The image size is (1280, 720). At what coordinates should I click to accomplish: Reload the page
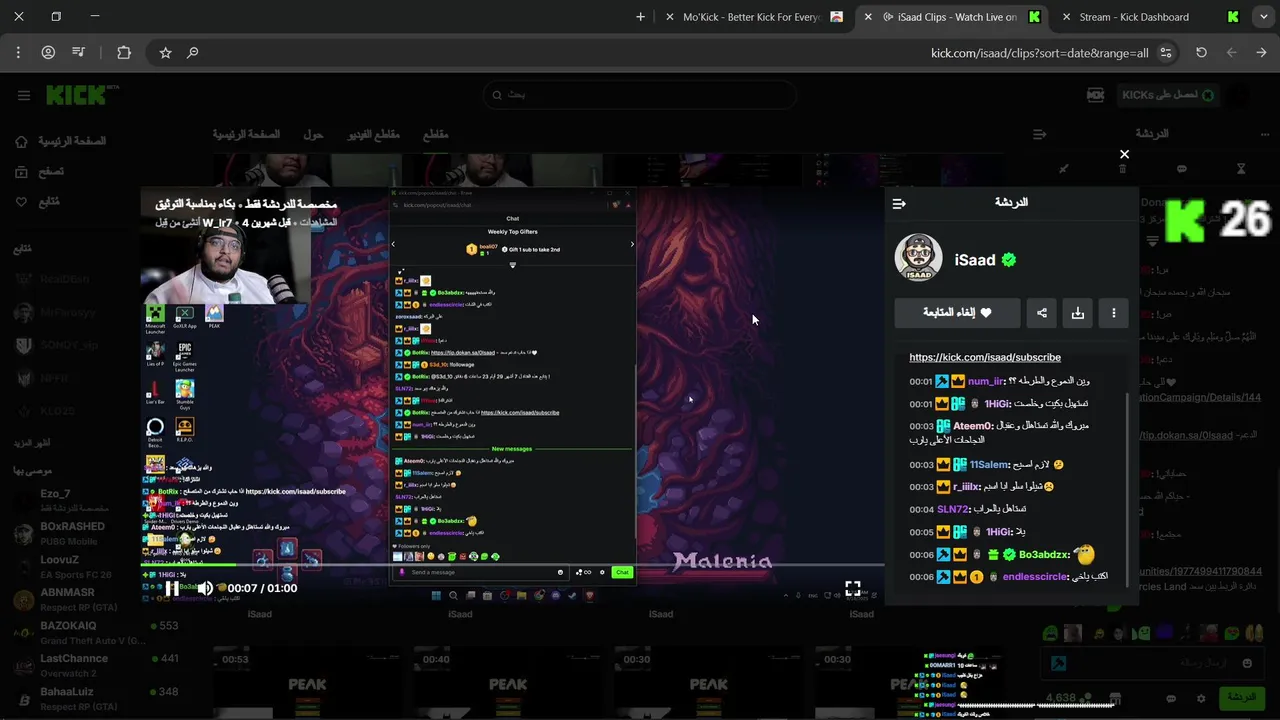(x=1202, y=53)
